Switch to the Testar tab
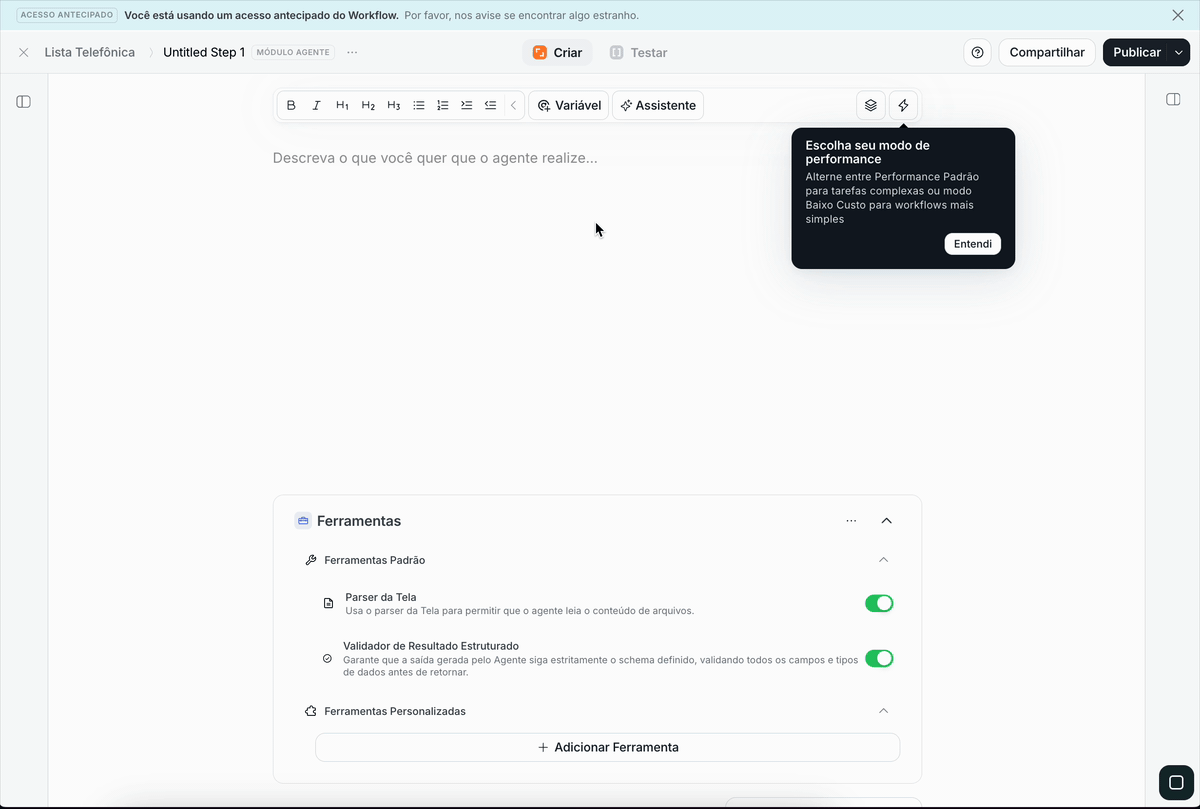Image resolution: width=1200 pixels, height=809 pixels. coord(638,52)
